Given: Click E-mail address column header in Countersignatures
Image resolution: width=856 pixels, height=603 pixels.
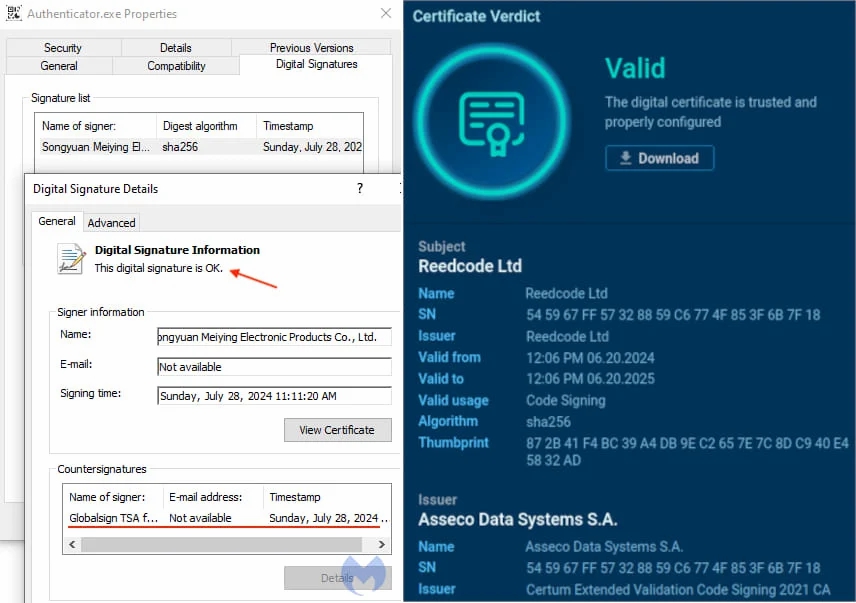Looking at the screenshot, I should tap(213, 497).
